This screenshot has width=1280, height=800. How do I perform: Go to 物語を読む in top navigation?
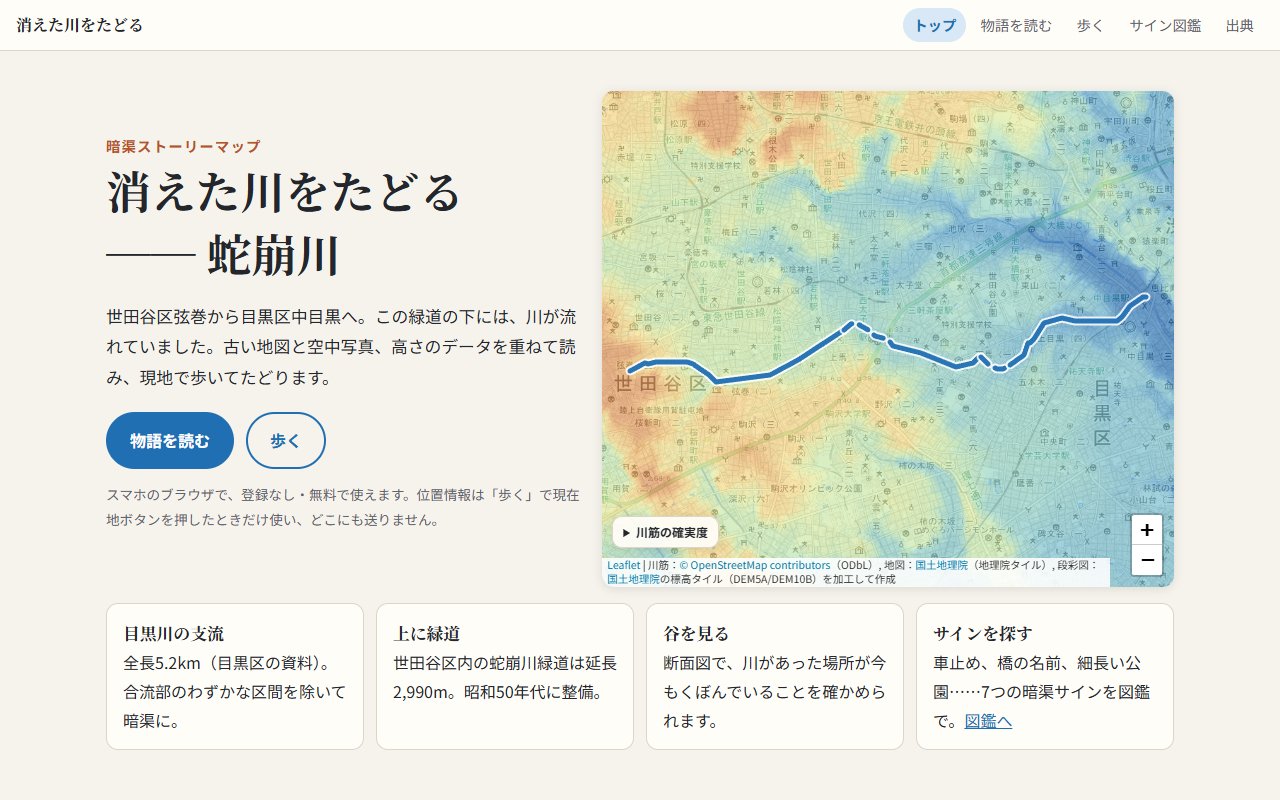(x=1016, y=25)
